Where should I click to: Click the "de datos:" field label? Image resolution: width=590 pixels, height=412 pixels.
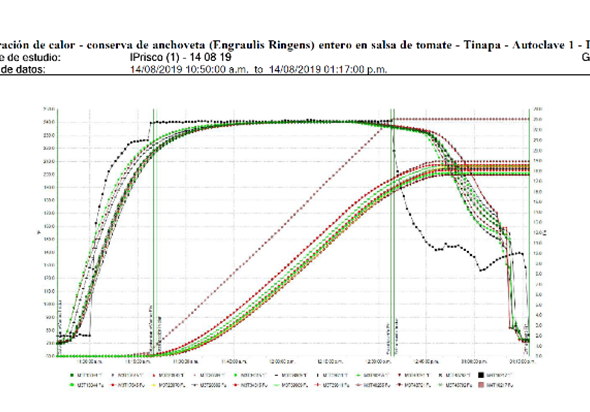pos(23,70)
